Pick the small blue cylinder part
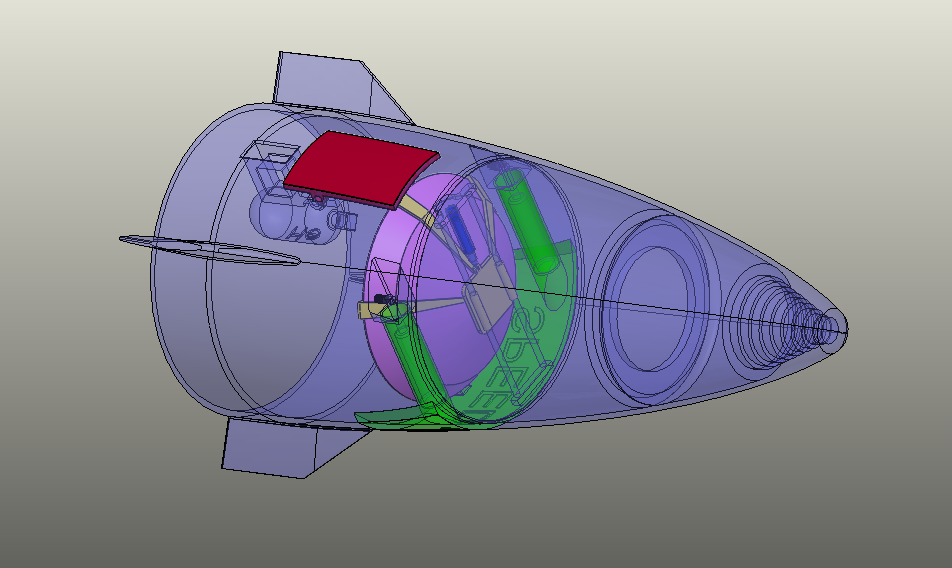This screenshot has width=952, height=568. click(460, 228)
